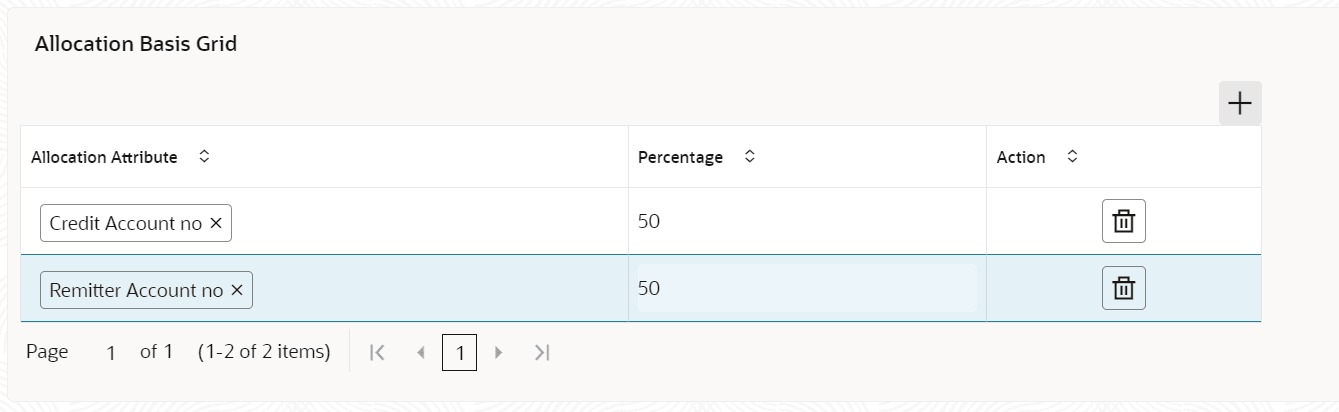Screen dimensions: 1339x412
Task: Sort by Percentage column
Action: tap(749, 157)
